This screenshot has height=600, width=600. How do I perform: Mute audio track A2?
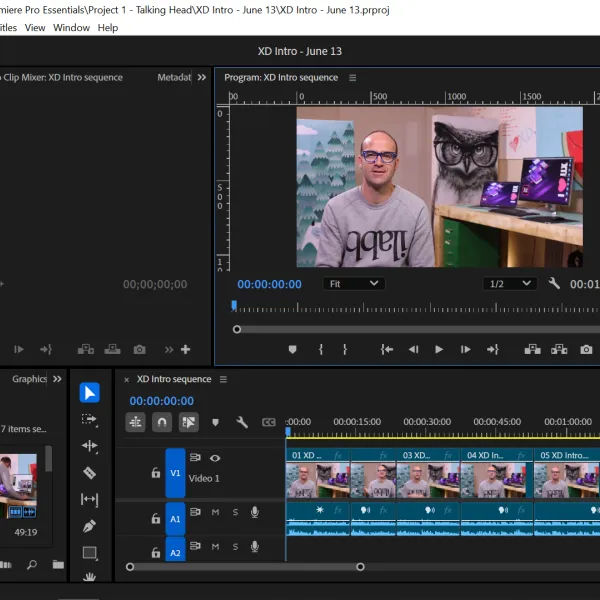(x=215, y=546)
